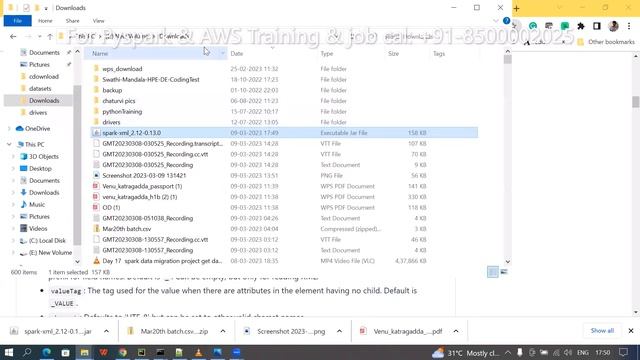Select (C:) Local Disk drive
Viewport: 640px width, 360px height.
pyautogui.click(x=47, y=241)
